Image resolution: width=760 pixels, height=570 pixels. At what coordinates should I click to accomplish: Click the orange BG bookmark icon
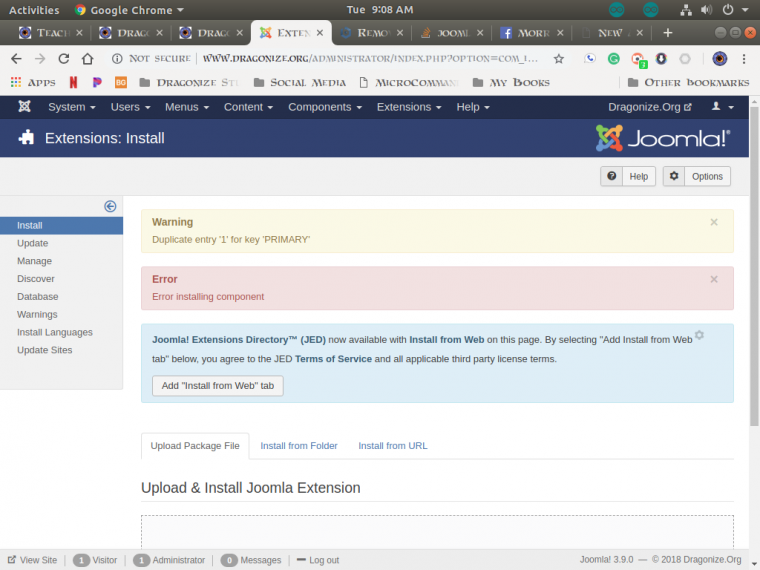(121, 82)
